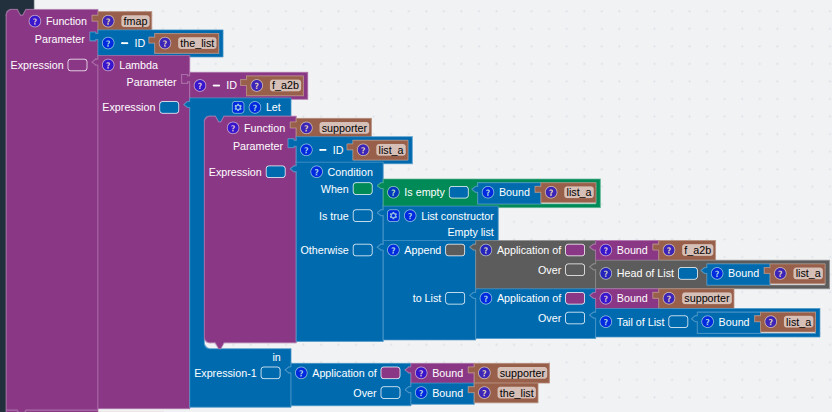Edit the the_list field in the Parameter row
The width and height of the screenshot is (832, 412).
point(197,43)
